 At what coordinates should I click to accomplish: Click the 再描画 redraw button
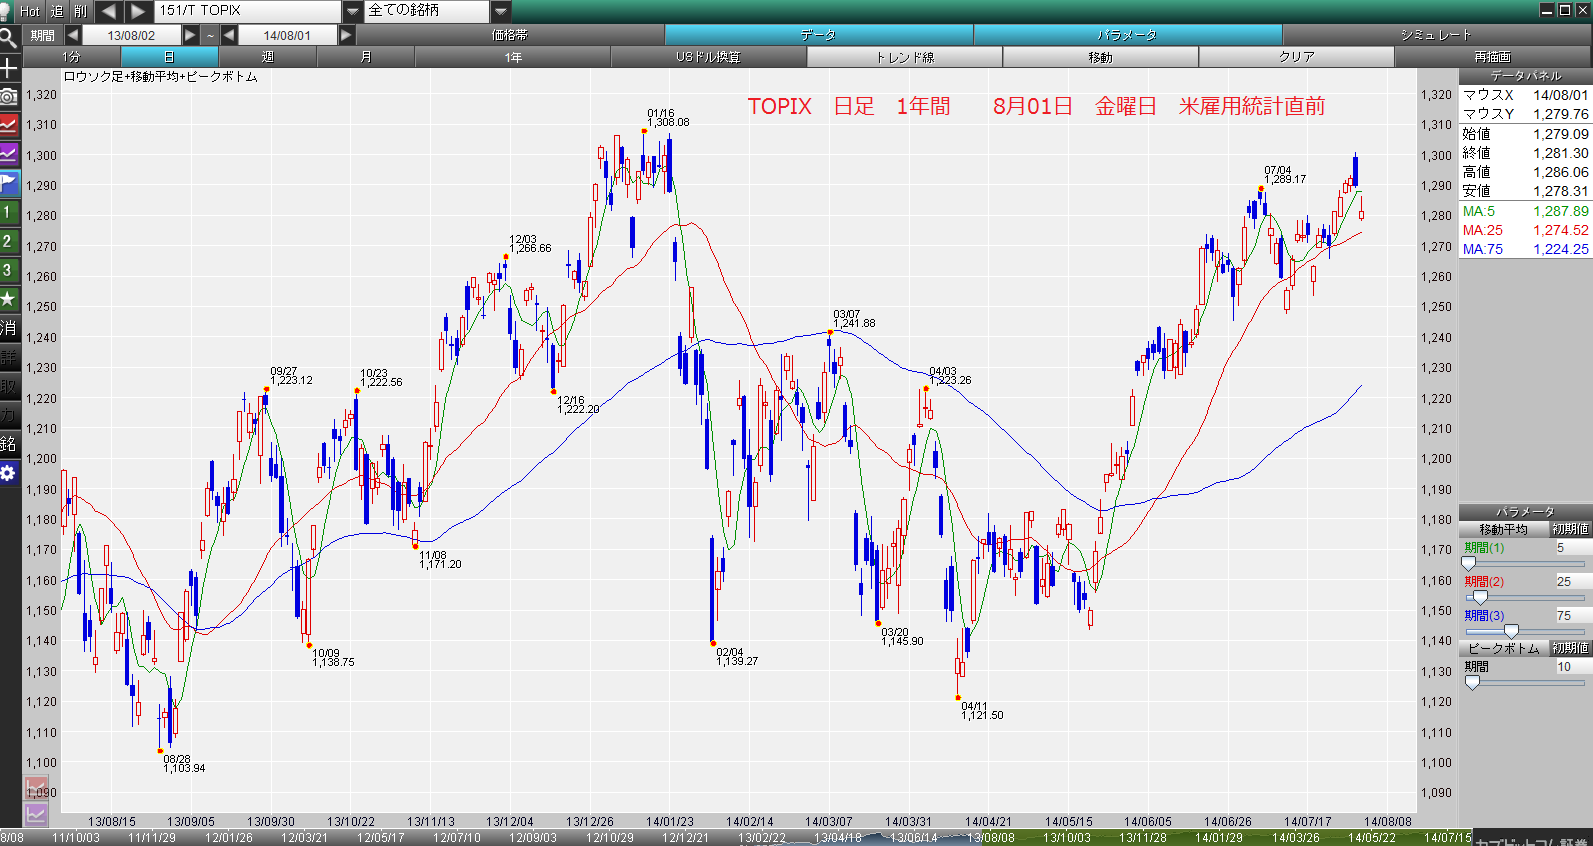(x=1492, y=57)
